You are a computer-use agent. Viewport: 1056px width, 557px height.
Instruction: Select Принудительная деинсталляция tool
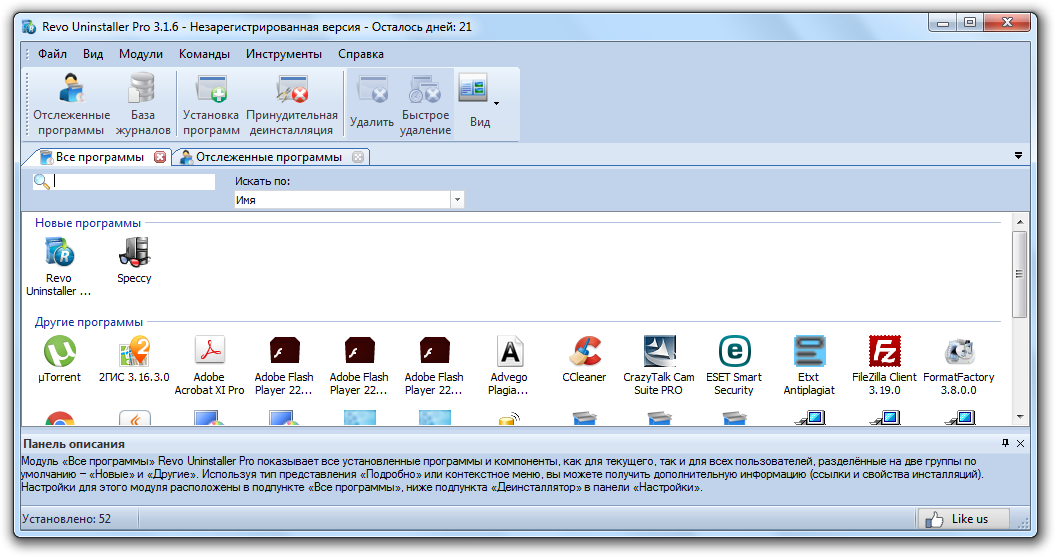click(x=292, y=104)
